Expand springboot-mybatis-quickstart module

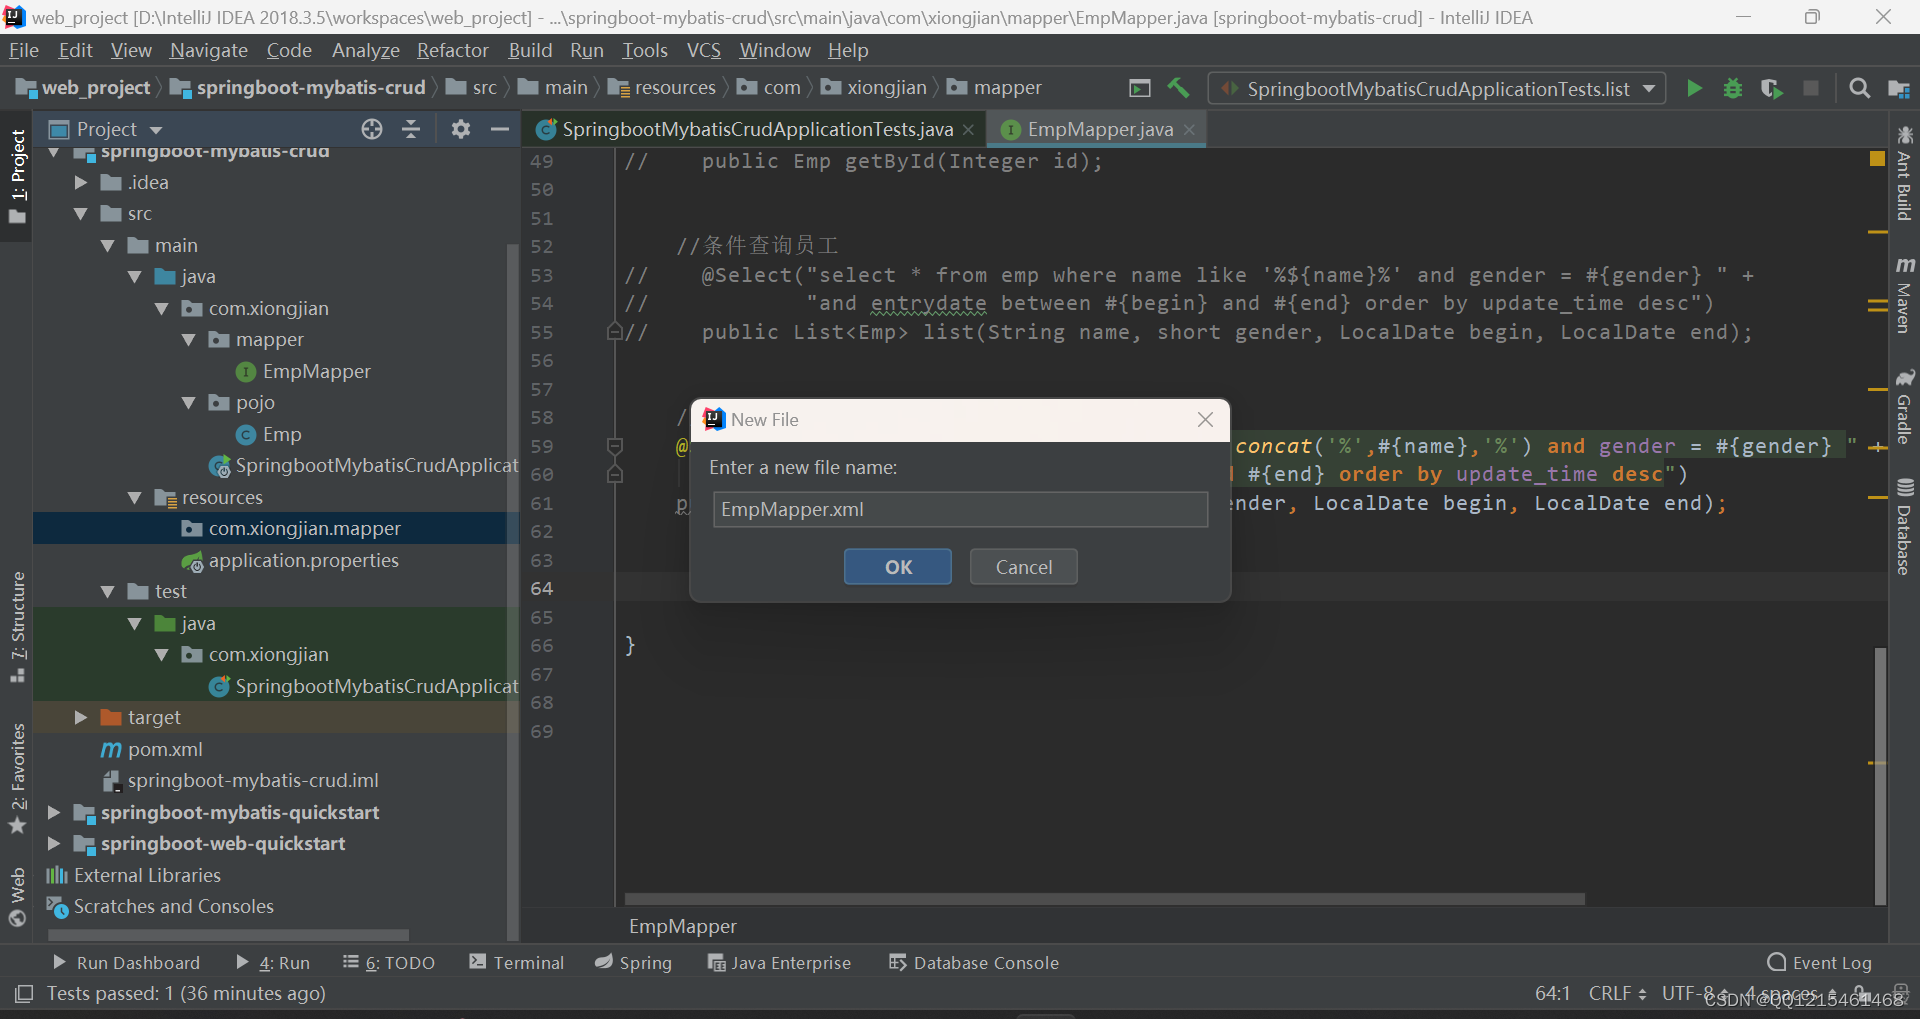[54, 812]
